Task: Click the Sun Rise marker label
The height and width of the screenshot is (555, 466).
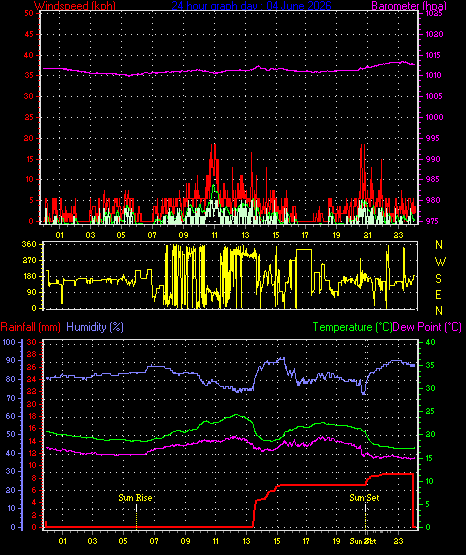Action: (135, 498)
